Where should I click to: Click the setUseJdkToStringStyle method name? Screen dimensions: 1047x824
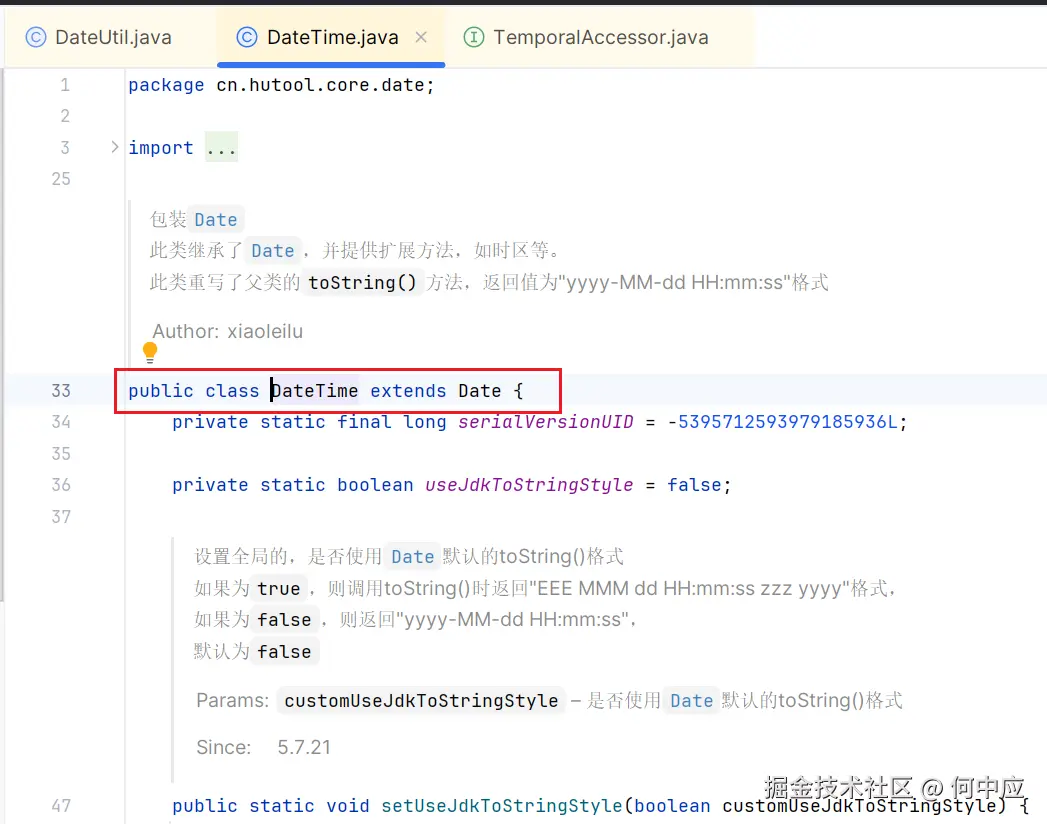pos(501,806)
